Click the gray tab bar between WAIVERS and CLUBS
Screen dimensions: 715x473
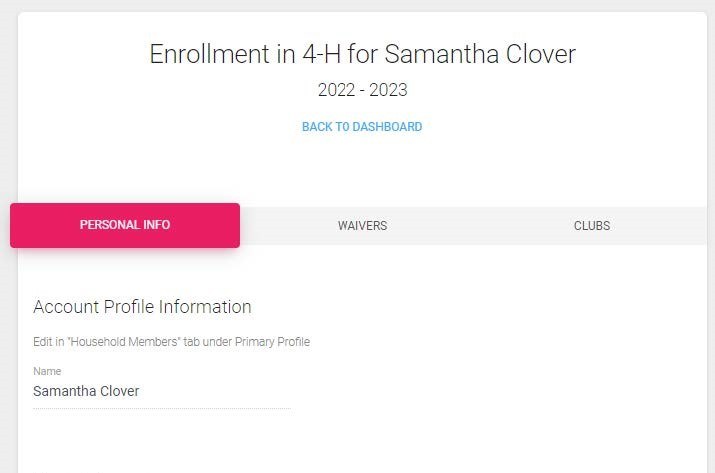pyautogui.click(x=479, y=226)
